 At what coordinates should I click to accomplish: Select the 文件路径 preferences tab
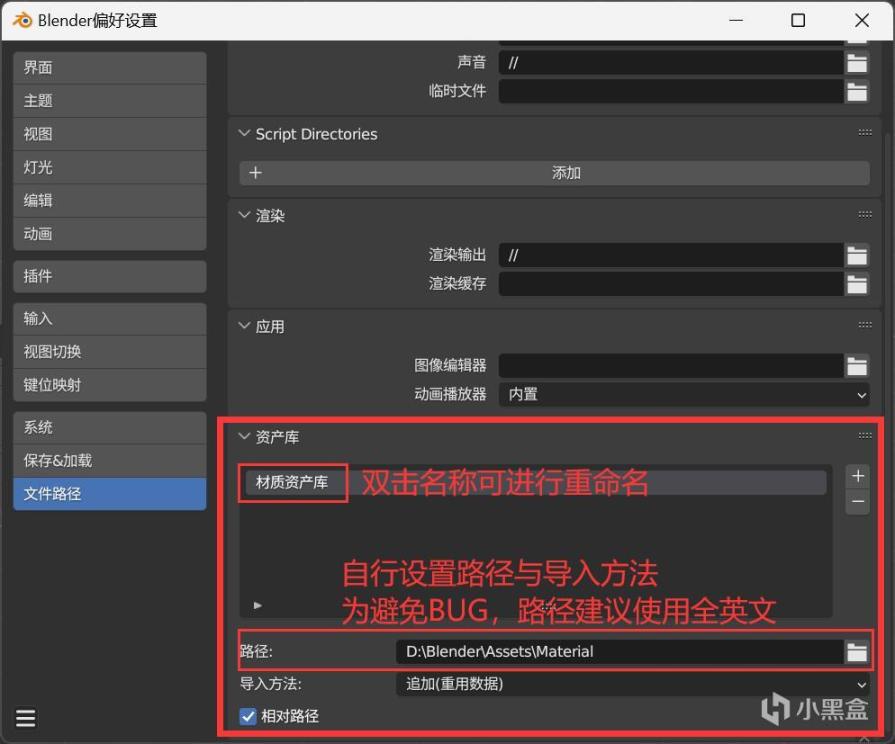pyautogui.click(x=110, y=494)
